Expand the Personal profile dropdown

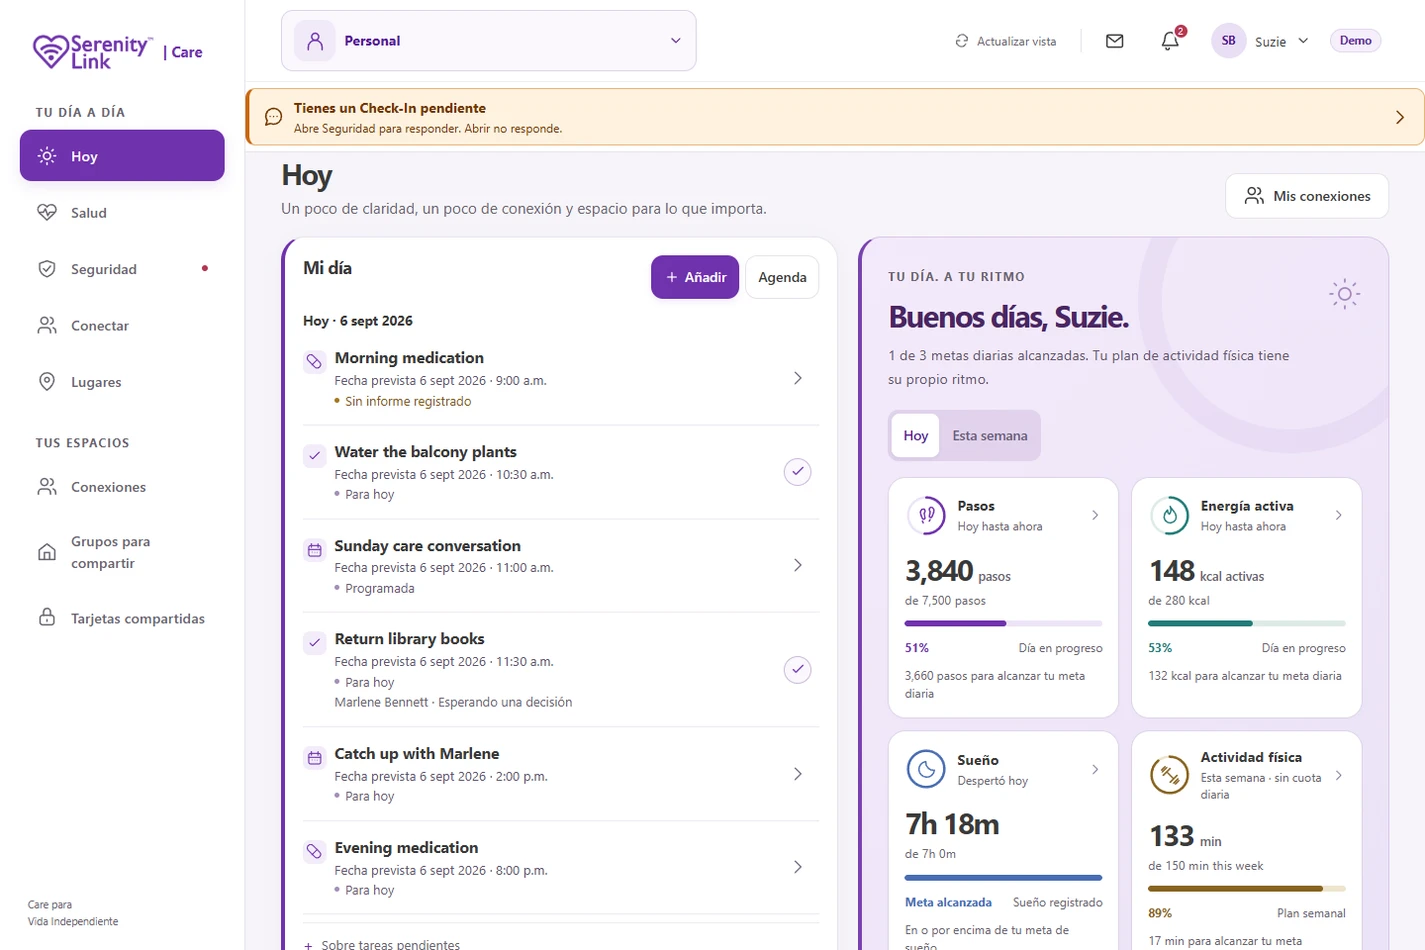pos(489,41)
